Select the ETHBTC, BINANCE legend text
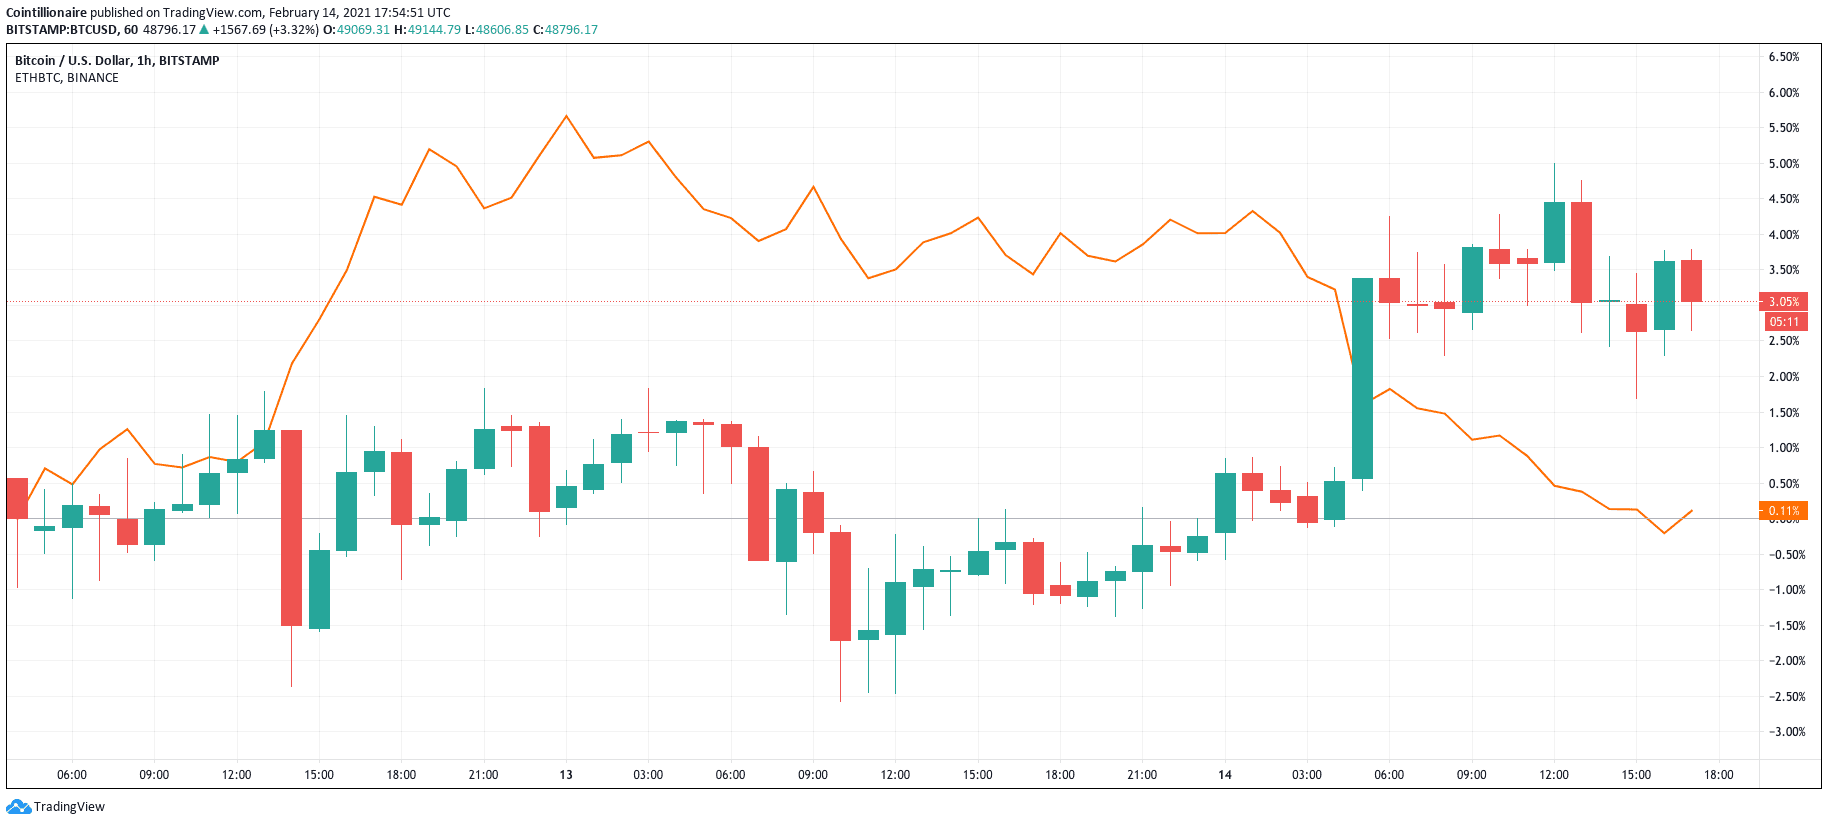 pos(67,78)
